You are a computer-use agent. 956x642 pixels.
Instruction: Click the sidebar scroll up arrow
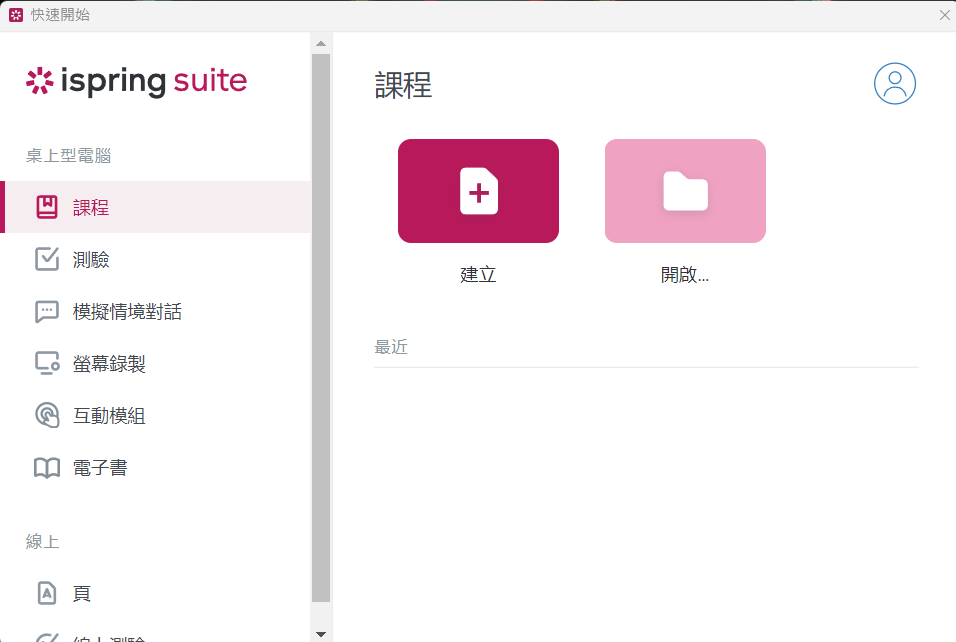321,44
